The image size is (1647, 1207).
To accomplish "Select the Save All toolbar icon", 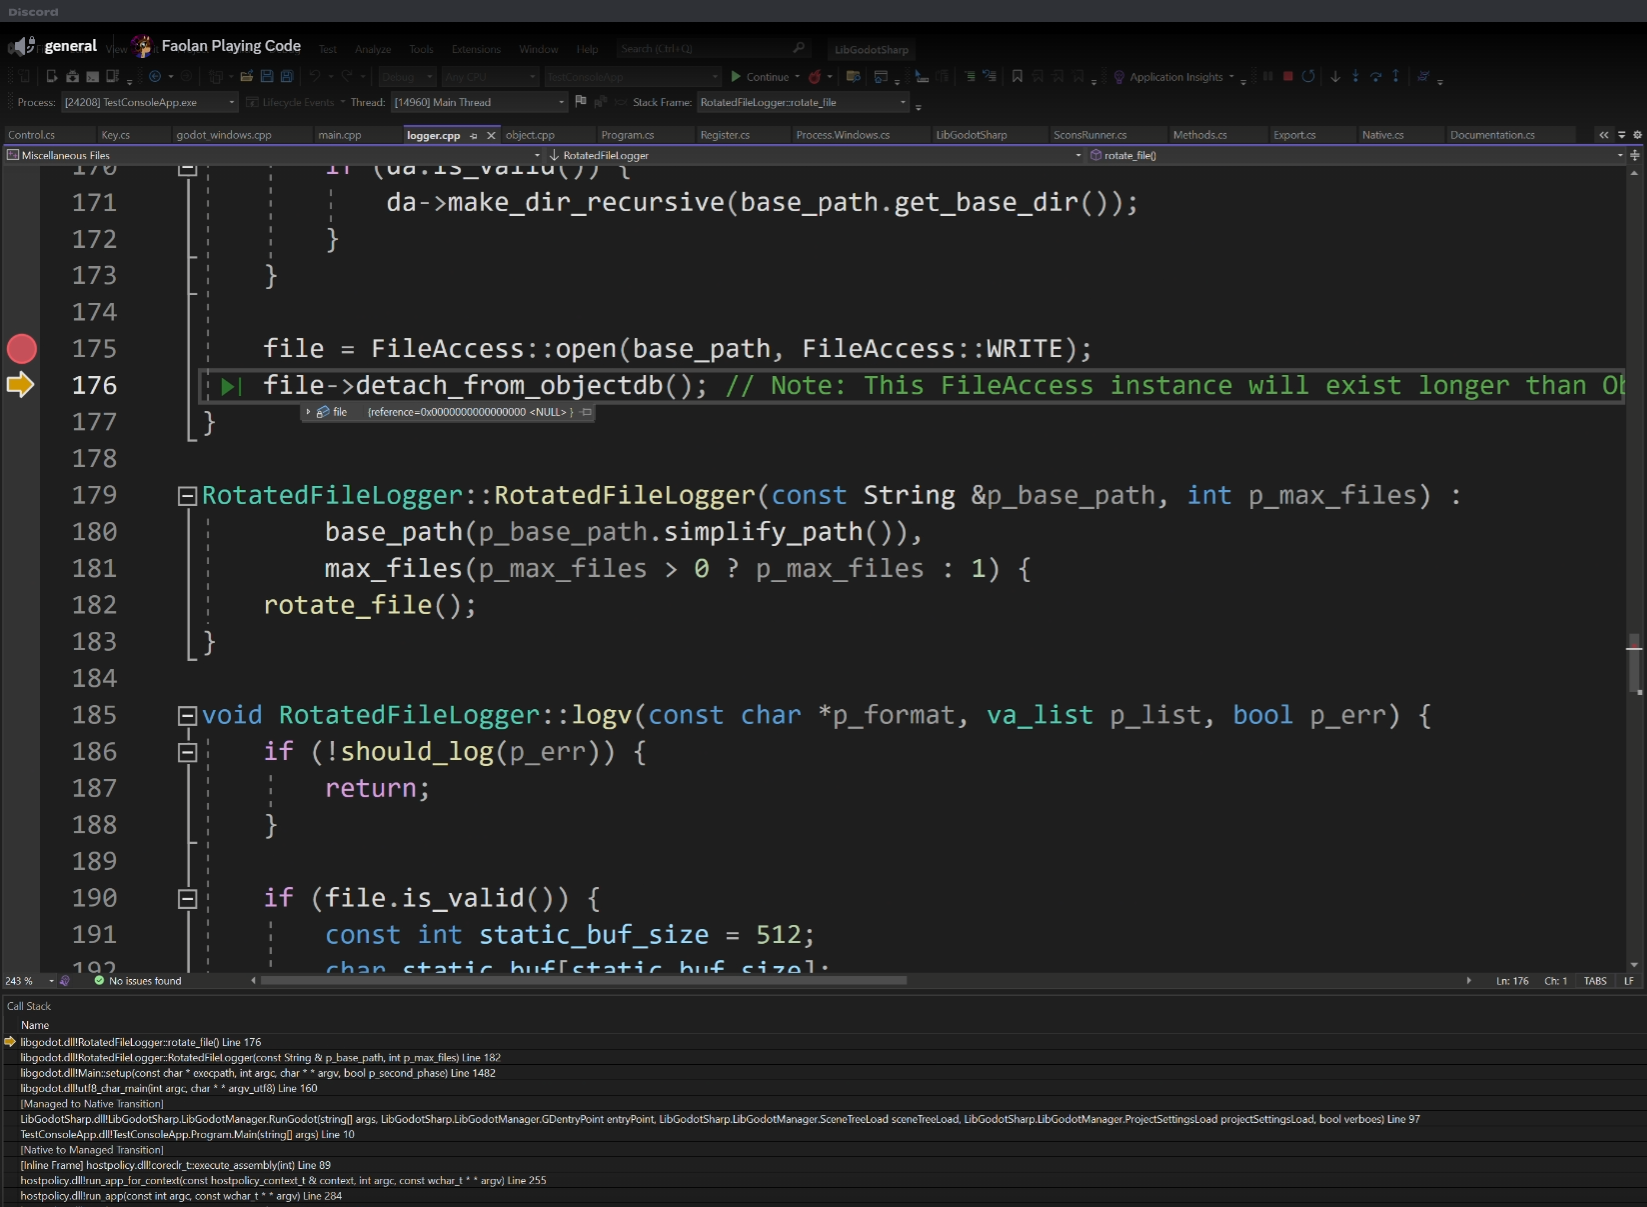I will pos(287,76).
